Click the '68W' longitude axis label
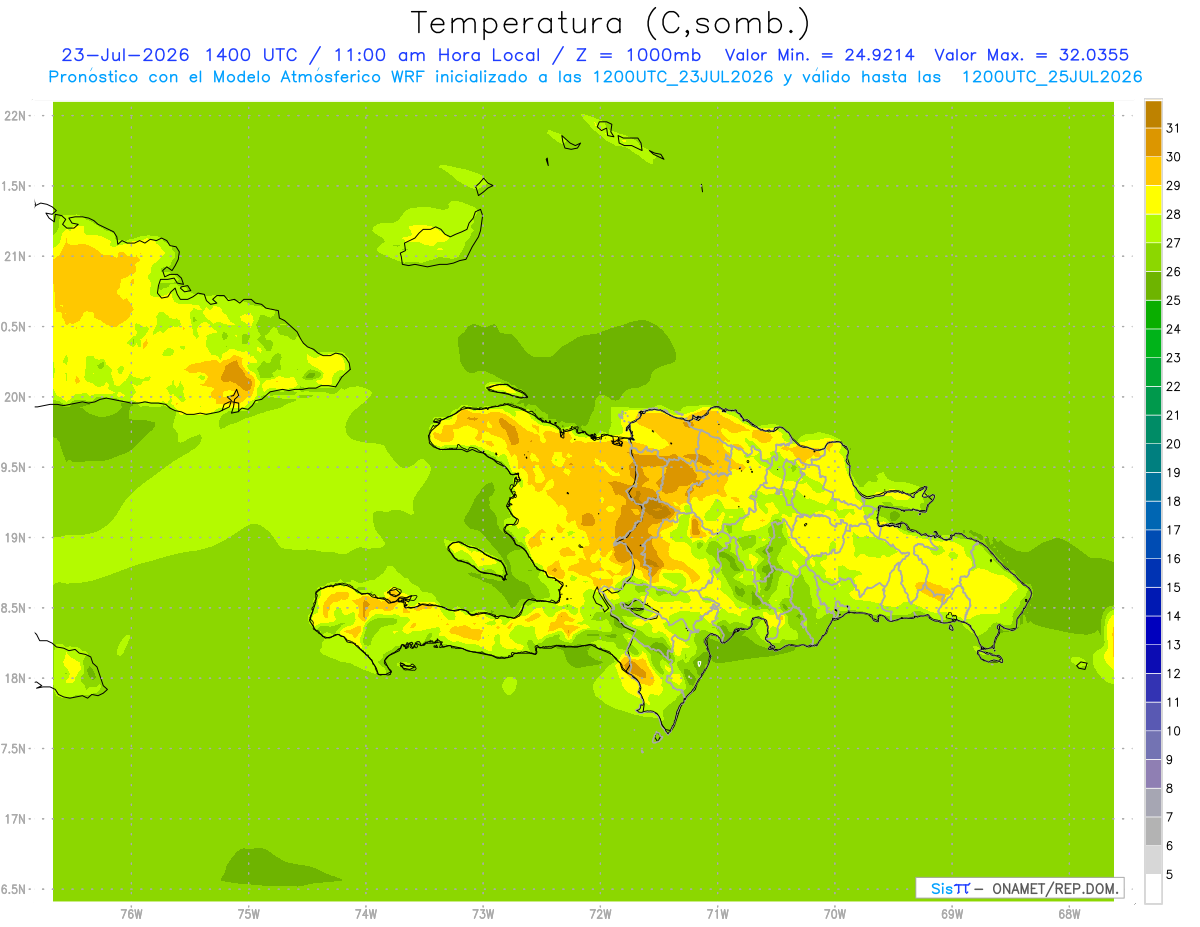The image size is (1200, 927). click(x=1069, y=914)
